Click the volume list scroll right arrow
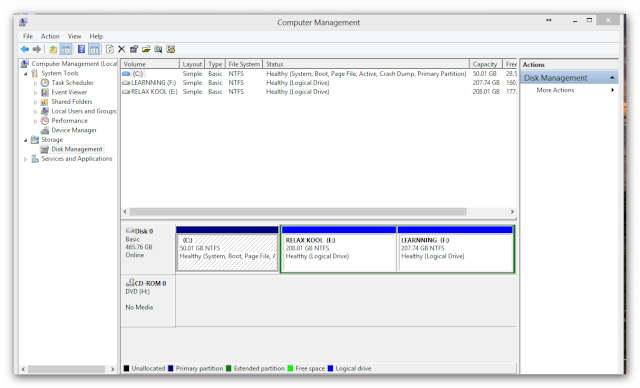 (x=512, y=212)
